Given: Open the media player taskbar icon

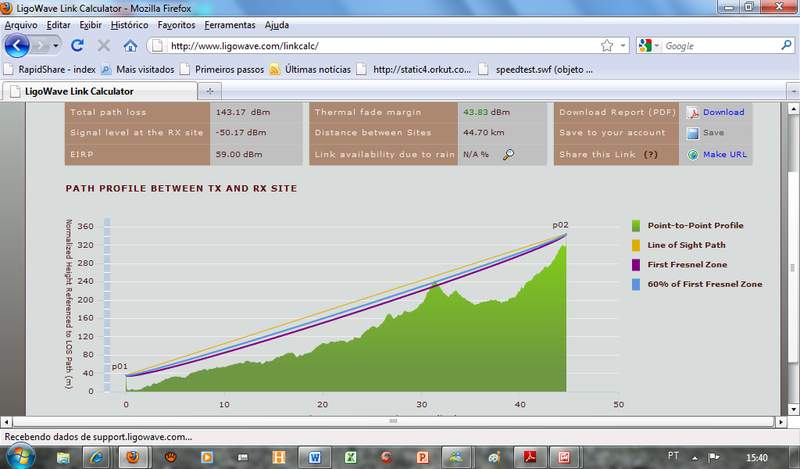Looking at the screenshot, I should [207, 457].
